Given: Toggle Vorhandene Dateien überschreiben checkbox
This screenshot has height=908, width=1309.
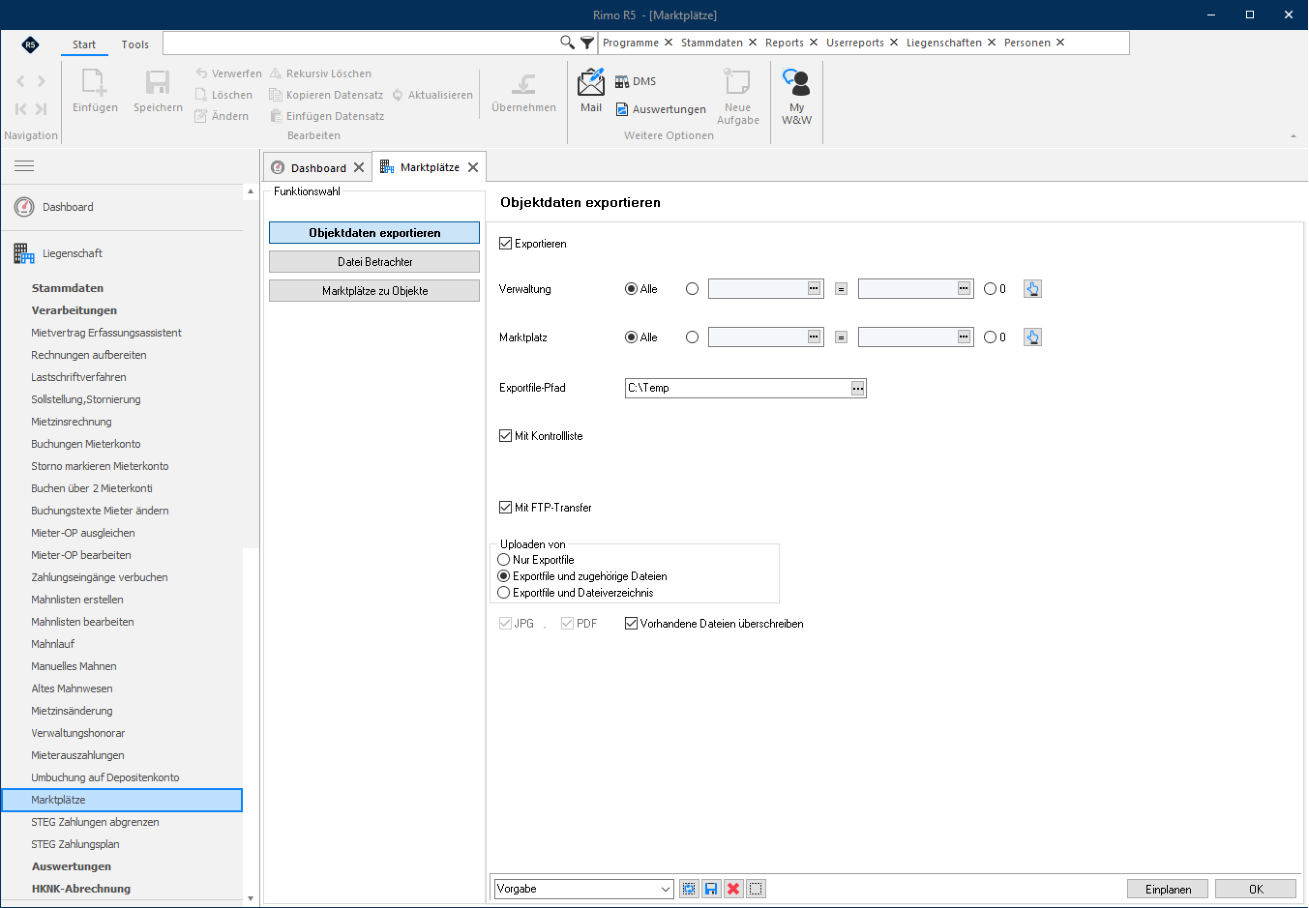Looking at the screenshot, I should point(631,624).
